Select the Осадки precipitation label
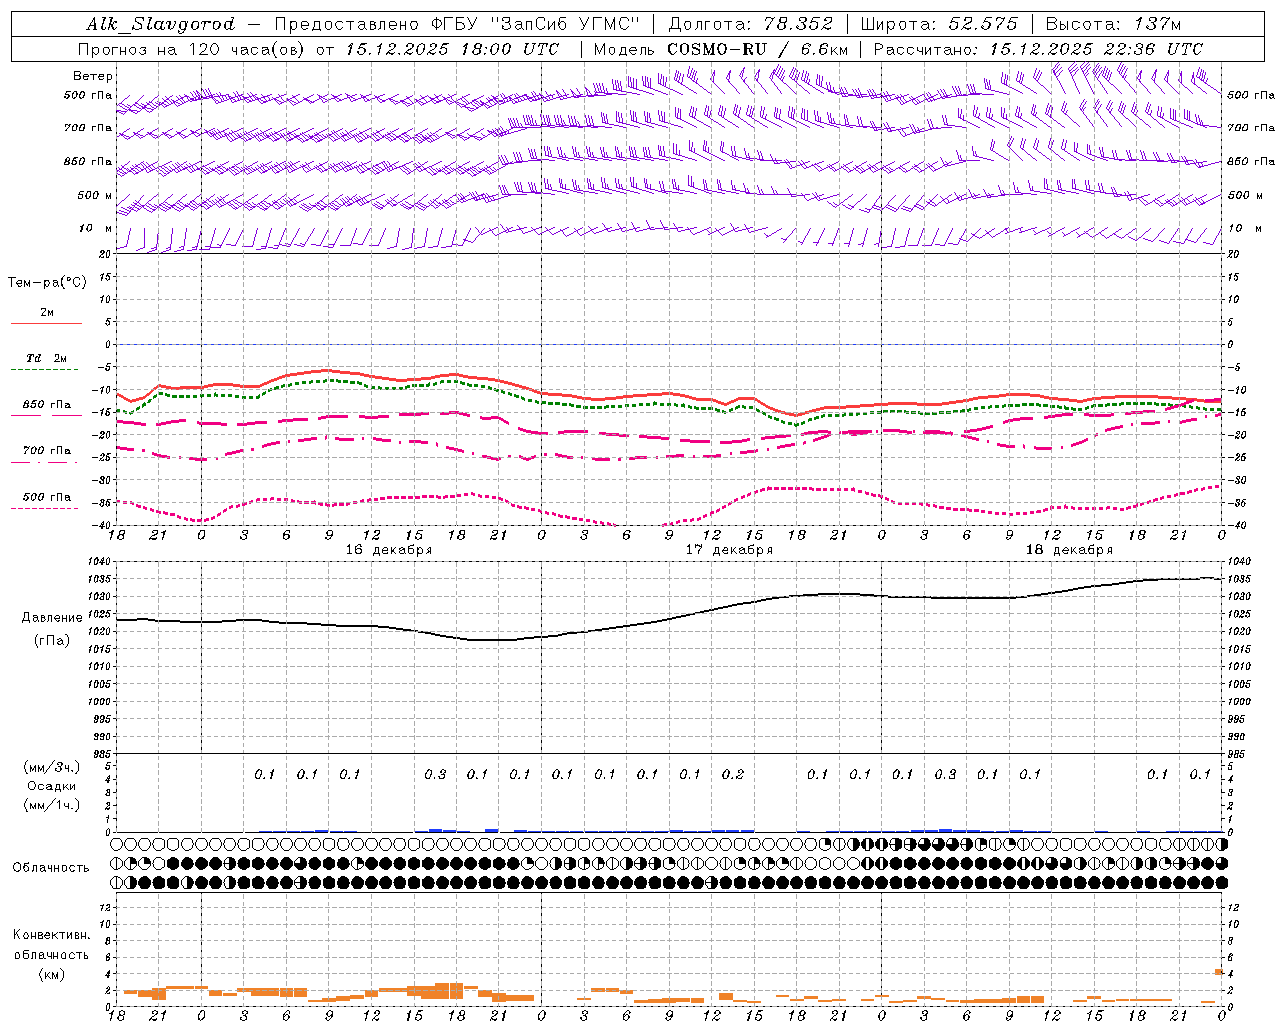The width and height of the screenshot is (1280, 1024). point(52,786)
